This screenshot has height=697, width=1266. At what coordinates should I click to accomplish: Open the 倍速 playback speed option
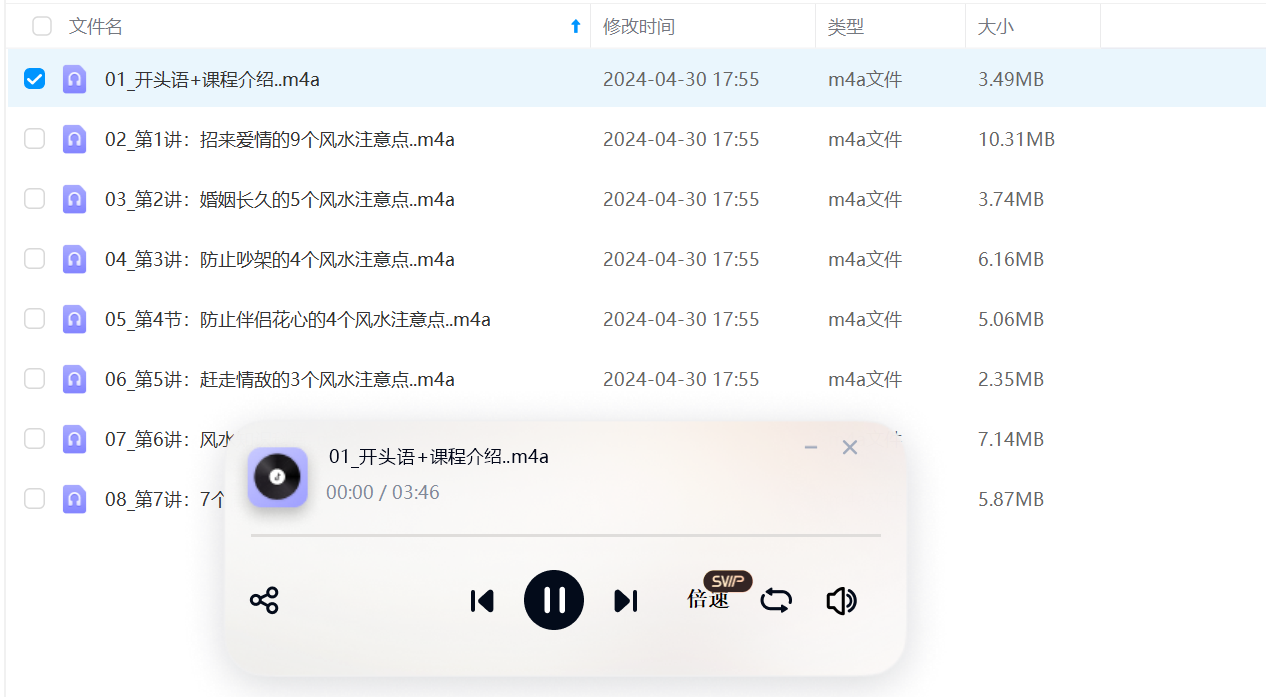708,600
